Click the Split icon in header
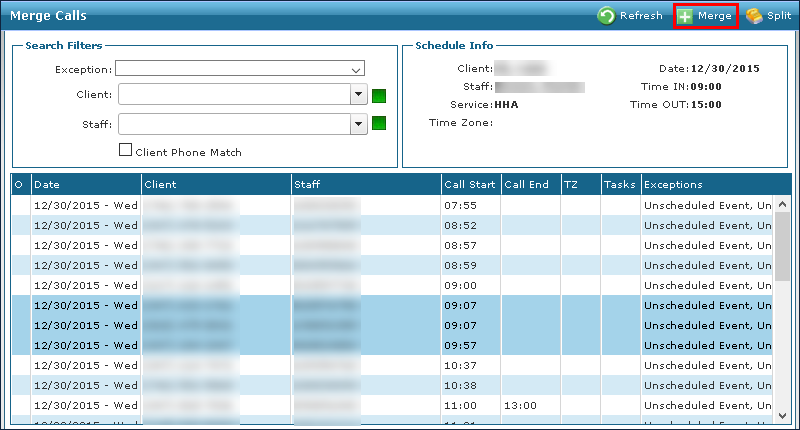 point(753,16)
